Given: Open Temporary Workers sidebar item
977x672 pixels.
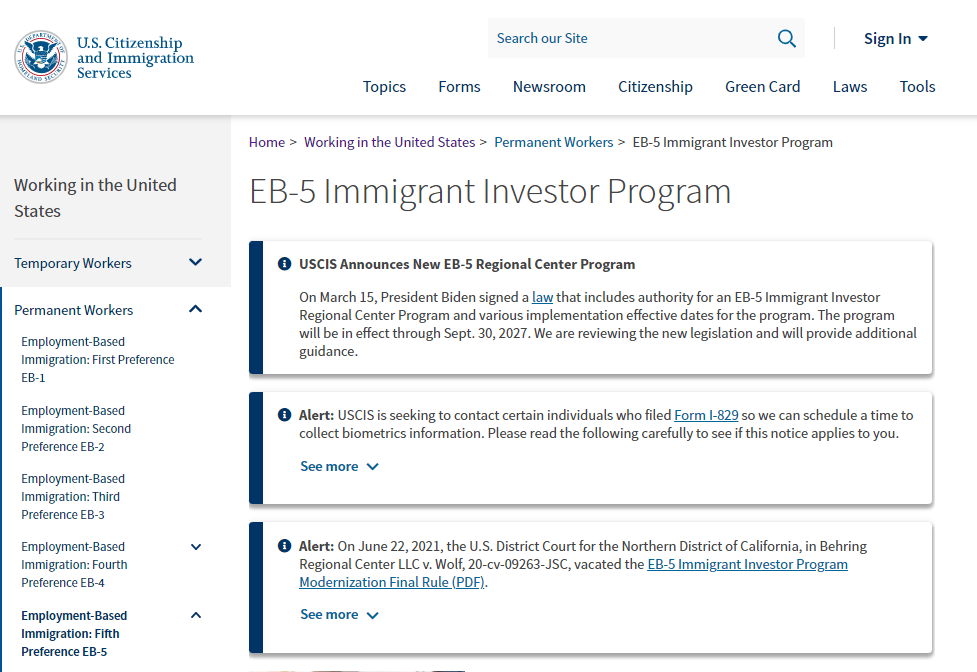Looking at the screenshot, I should coord(73,263).
